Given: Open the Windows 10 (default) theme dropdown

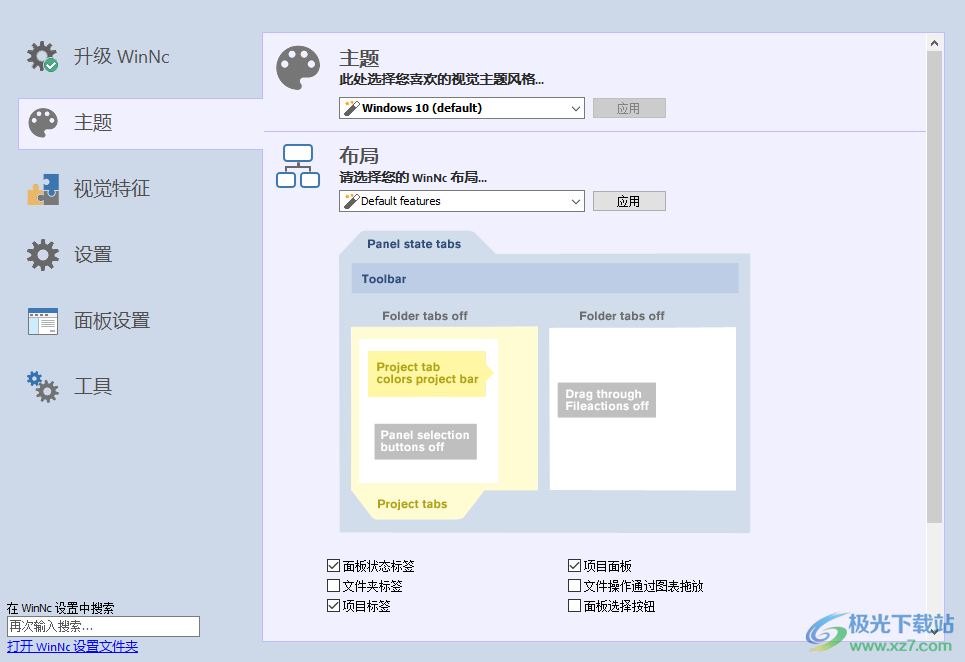Looking at the screenshot, I should (462, 108).
